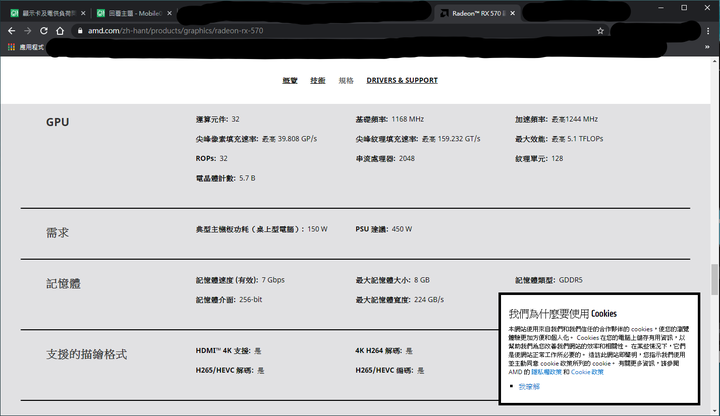Screen dimensions: 720x416
Task: Close the 顯示卡及電供負荷 tab
Action: click(x=83, y=13)
